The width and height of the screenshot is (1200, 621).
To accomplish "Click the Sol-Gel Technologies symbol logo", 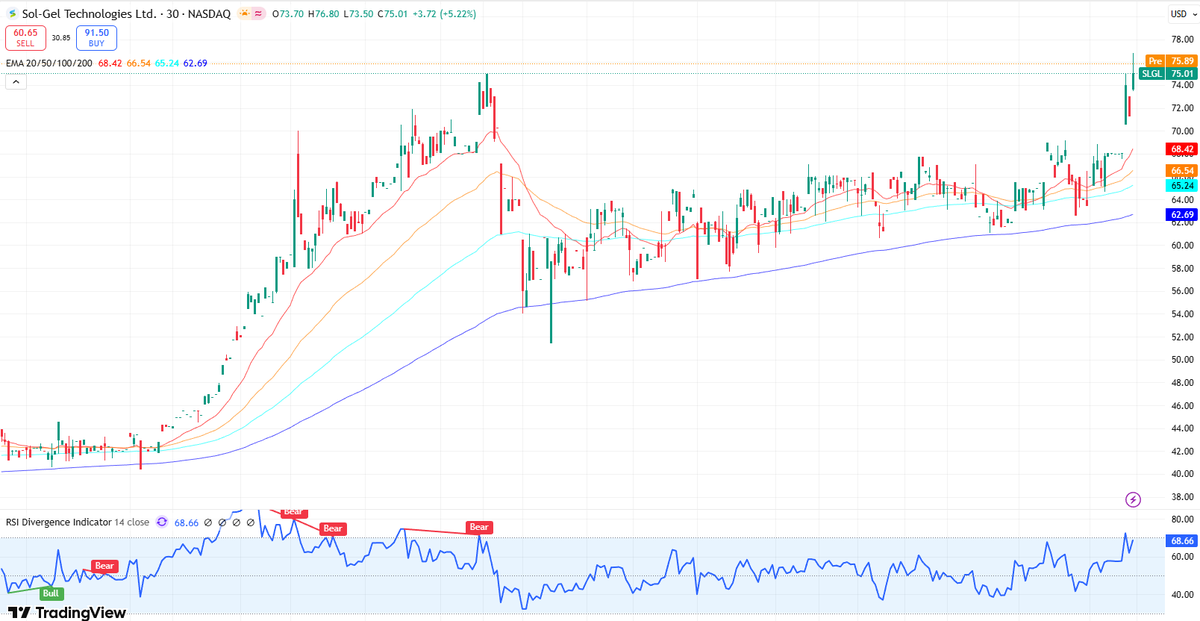I will pyautogui.click(x=12, y=14).
